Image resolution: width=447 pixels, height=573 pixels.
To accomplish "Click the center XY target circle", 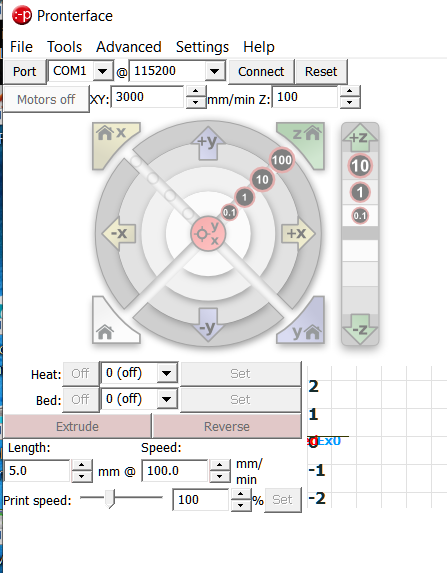I will tap(208, 234).
